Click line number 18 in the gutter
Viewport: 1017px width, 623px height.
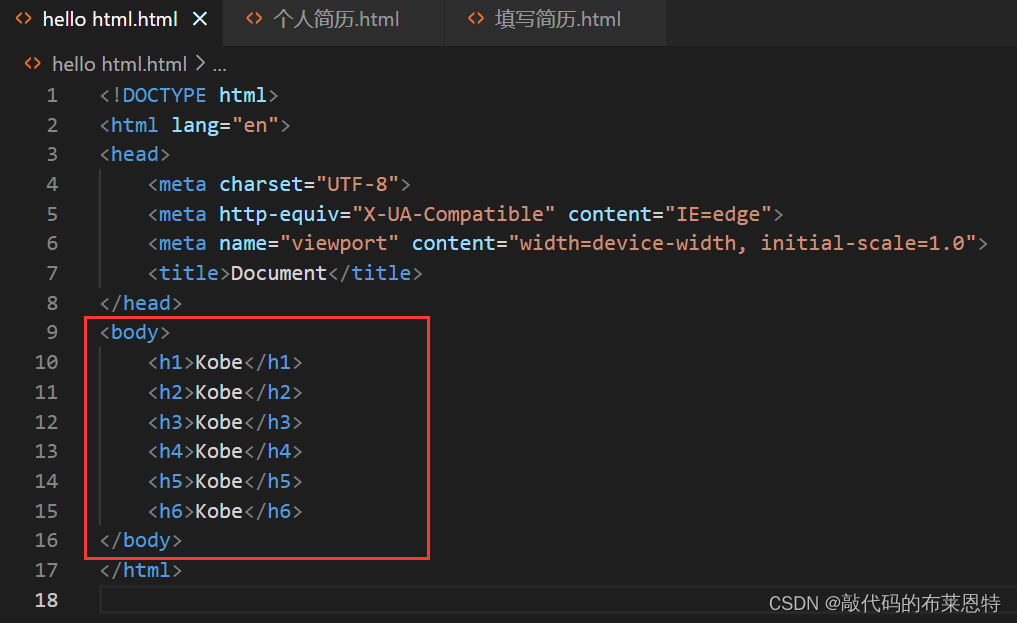point(47,600)
